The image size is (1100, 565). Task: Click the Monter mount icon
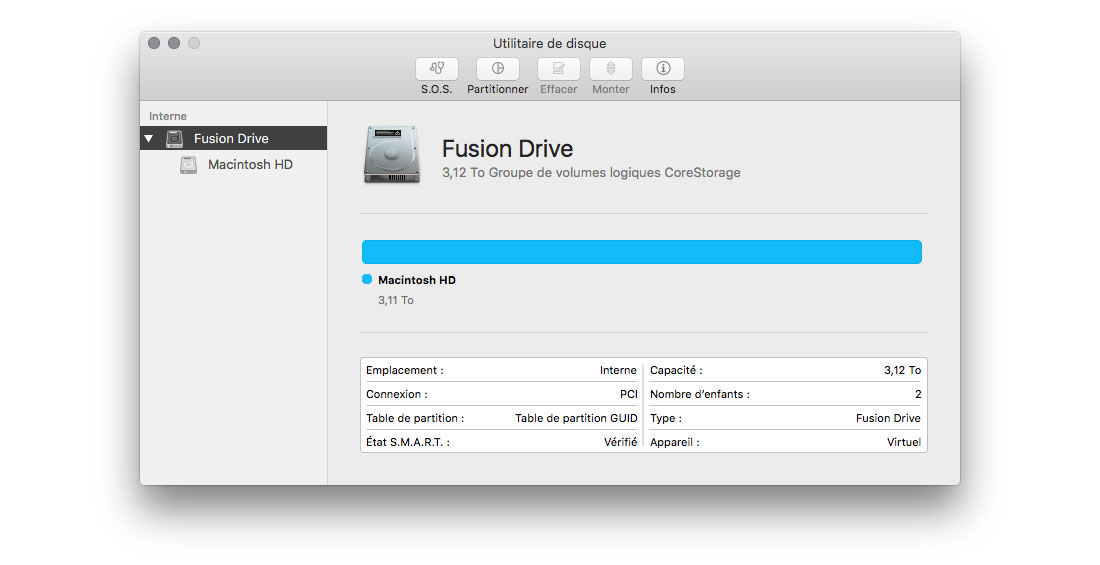click(x=610, y=69)
